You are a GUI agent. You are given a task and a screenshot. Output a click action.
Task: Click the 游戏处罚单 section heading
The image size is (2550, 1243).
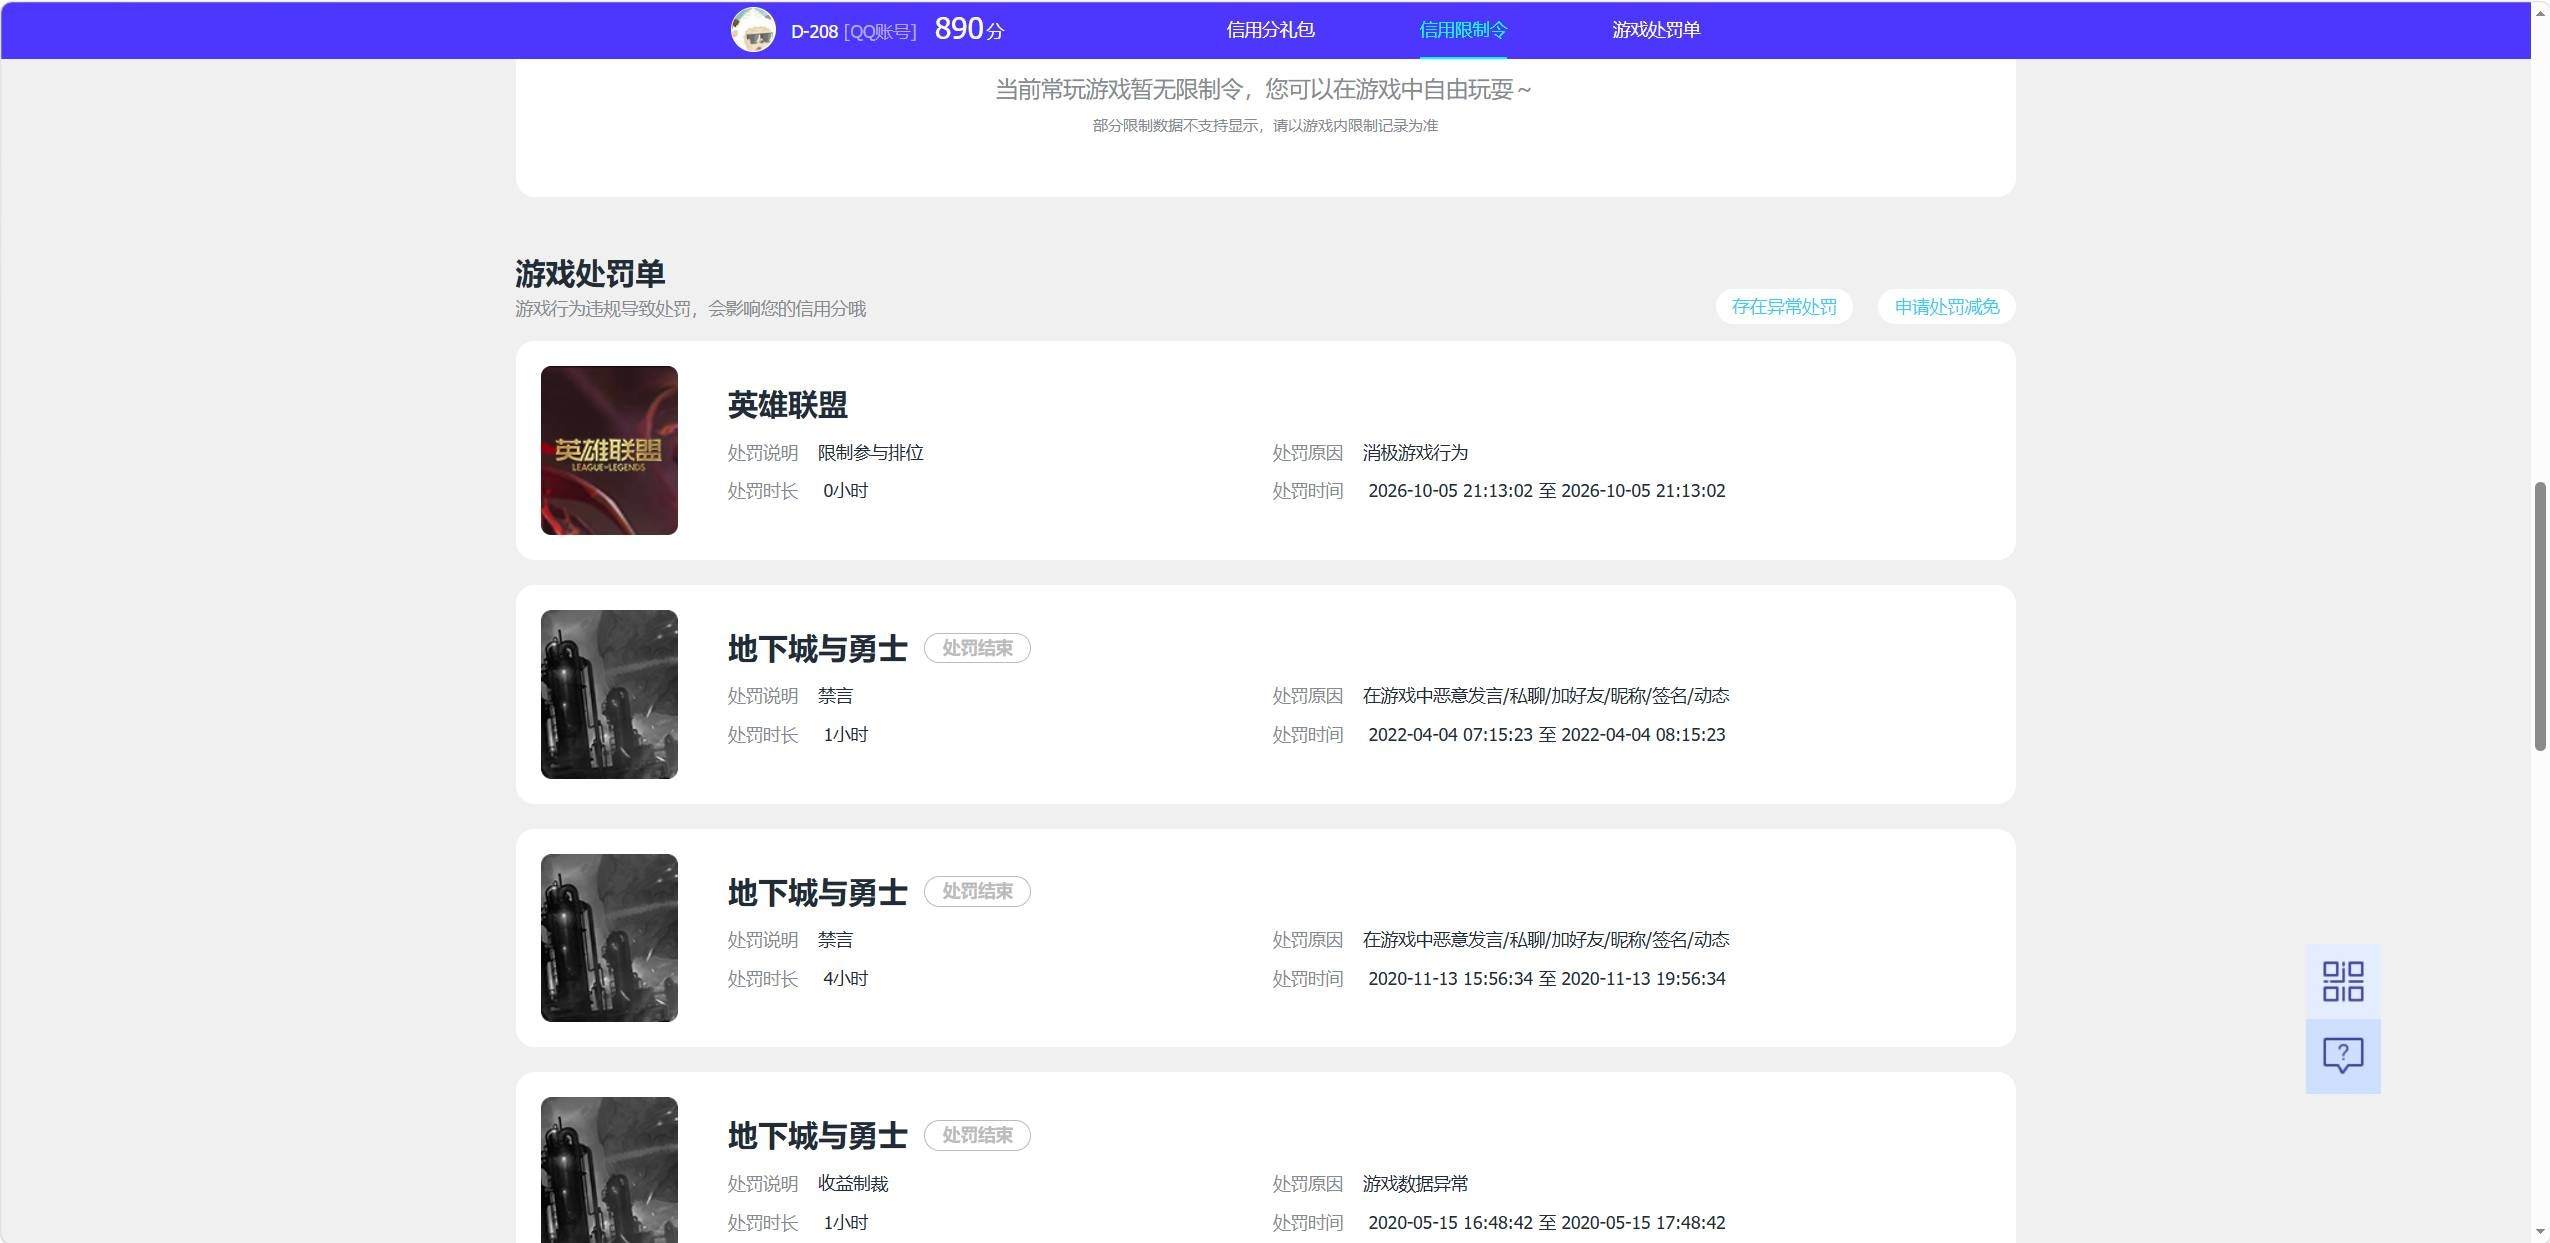pyautogui.click(x=590, y=273)
